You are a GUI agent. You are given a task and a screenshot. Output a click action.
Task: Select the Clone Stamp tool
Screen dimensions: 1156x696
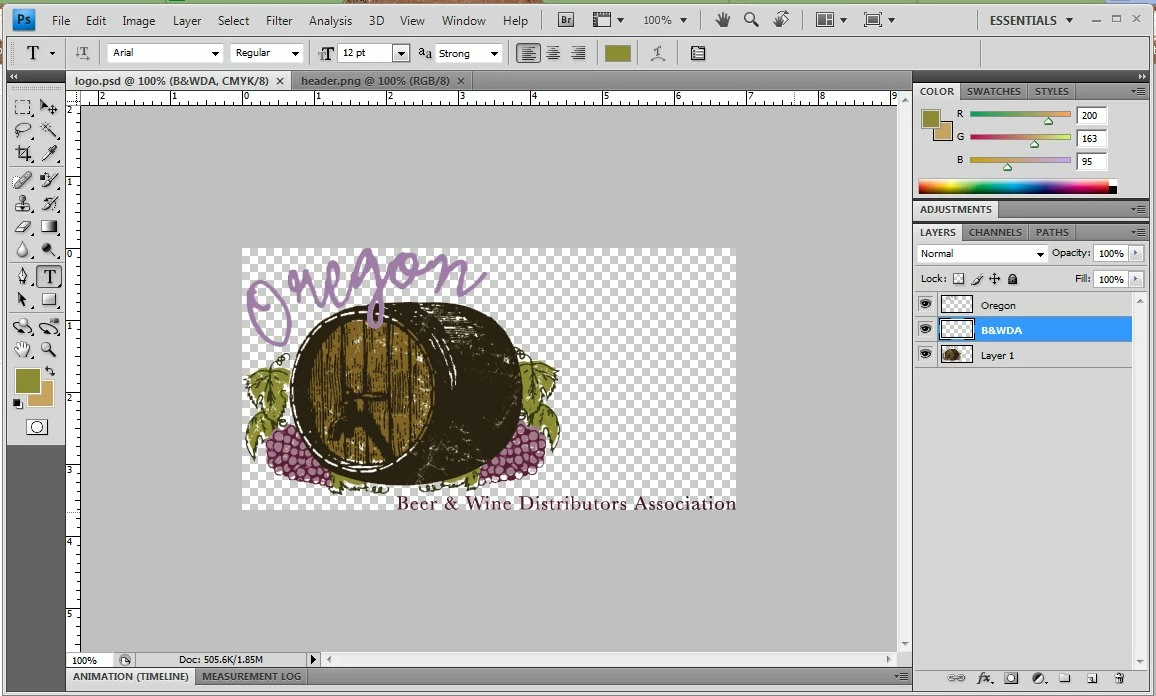23,203
